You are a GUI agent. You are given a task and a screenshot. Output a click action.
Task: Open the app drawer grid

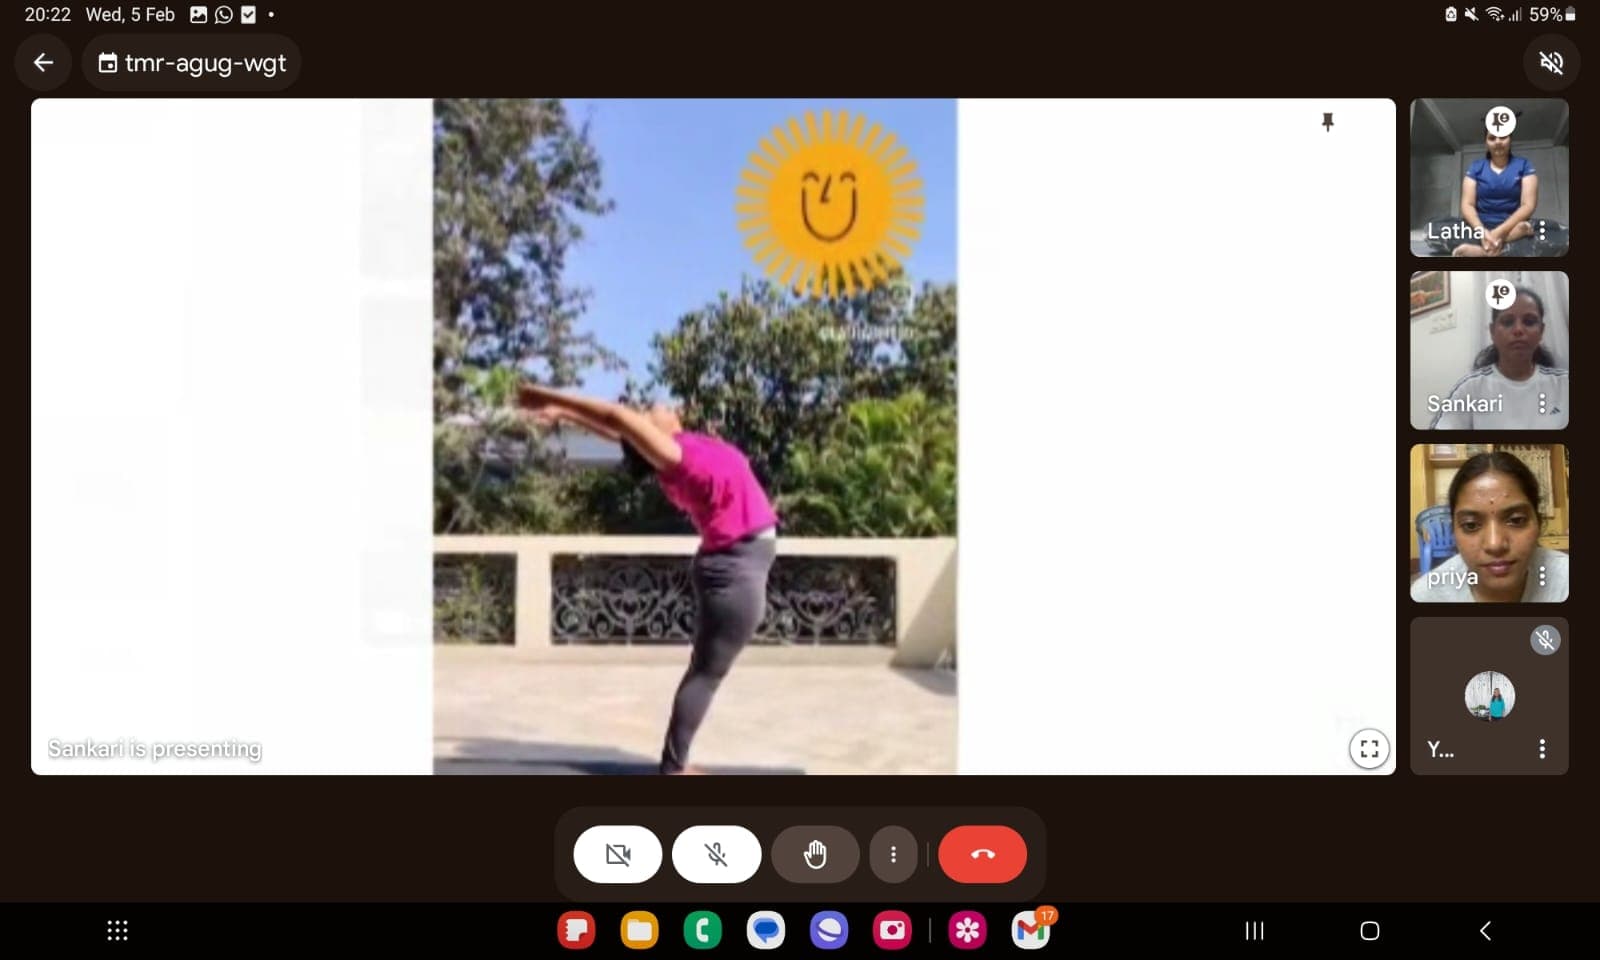pos(117,931)
